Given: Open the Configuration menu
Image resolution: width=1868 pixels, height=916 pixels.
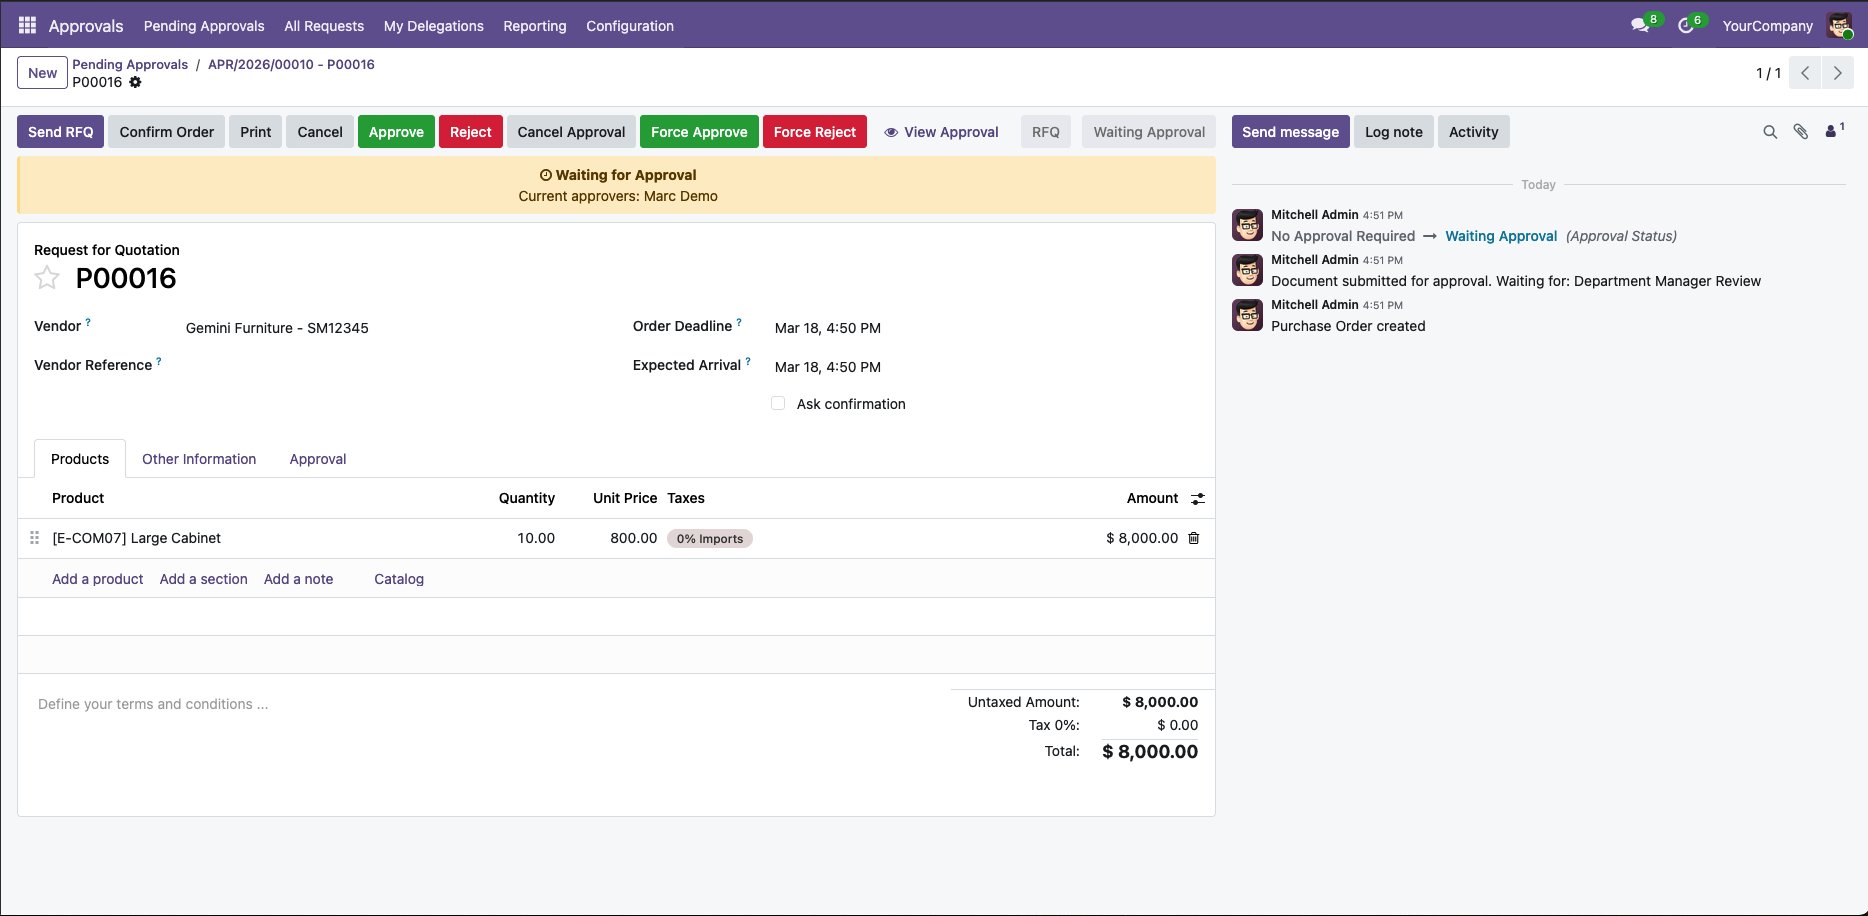Looking at the screenshot, I should coord(630,25).
